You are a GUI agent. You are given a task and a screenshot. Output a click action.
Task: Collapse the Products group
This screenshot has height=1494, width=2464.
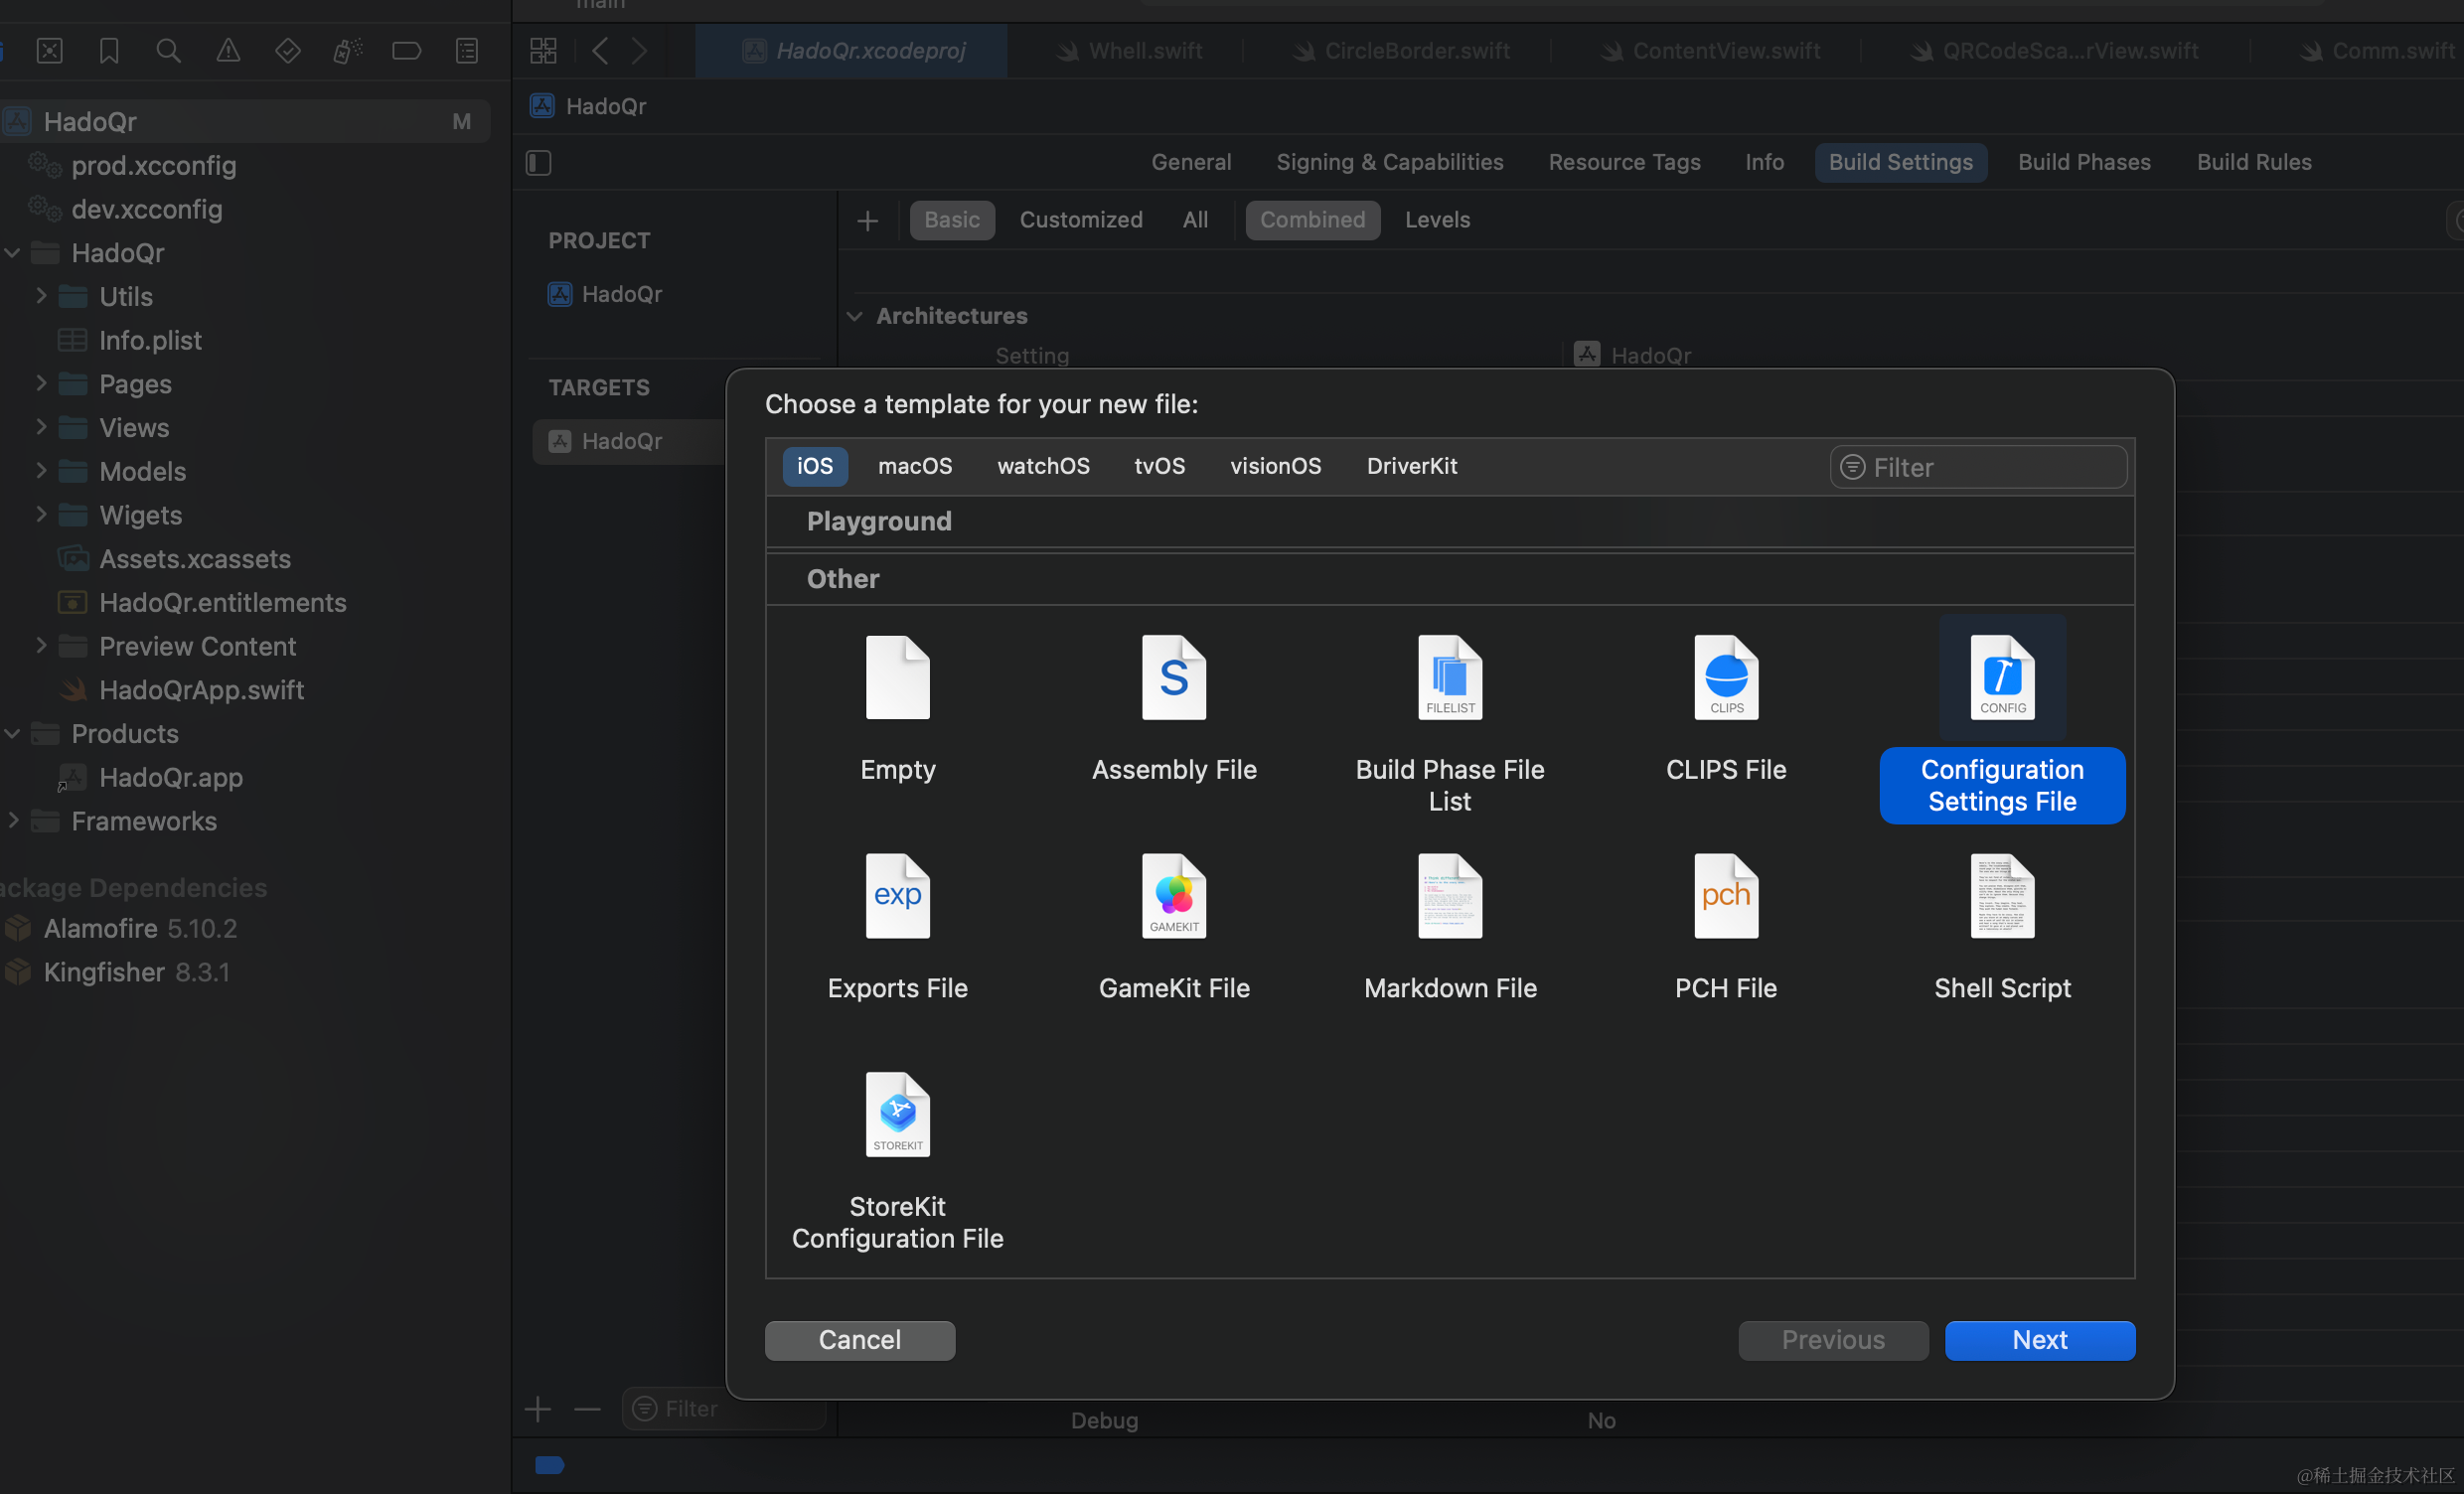13,733
